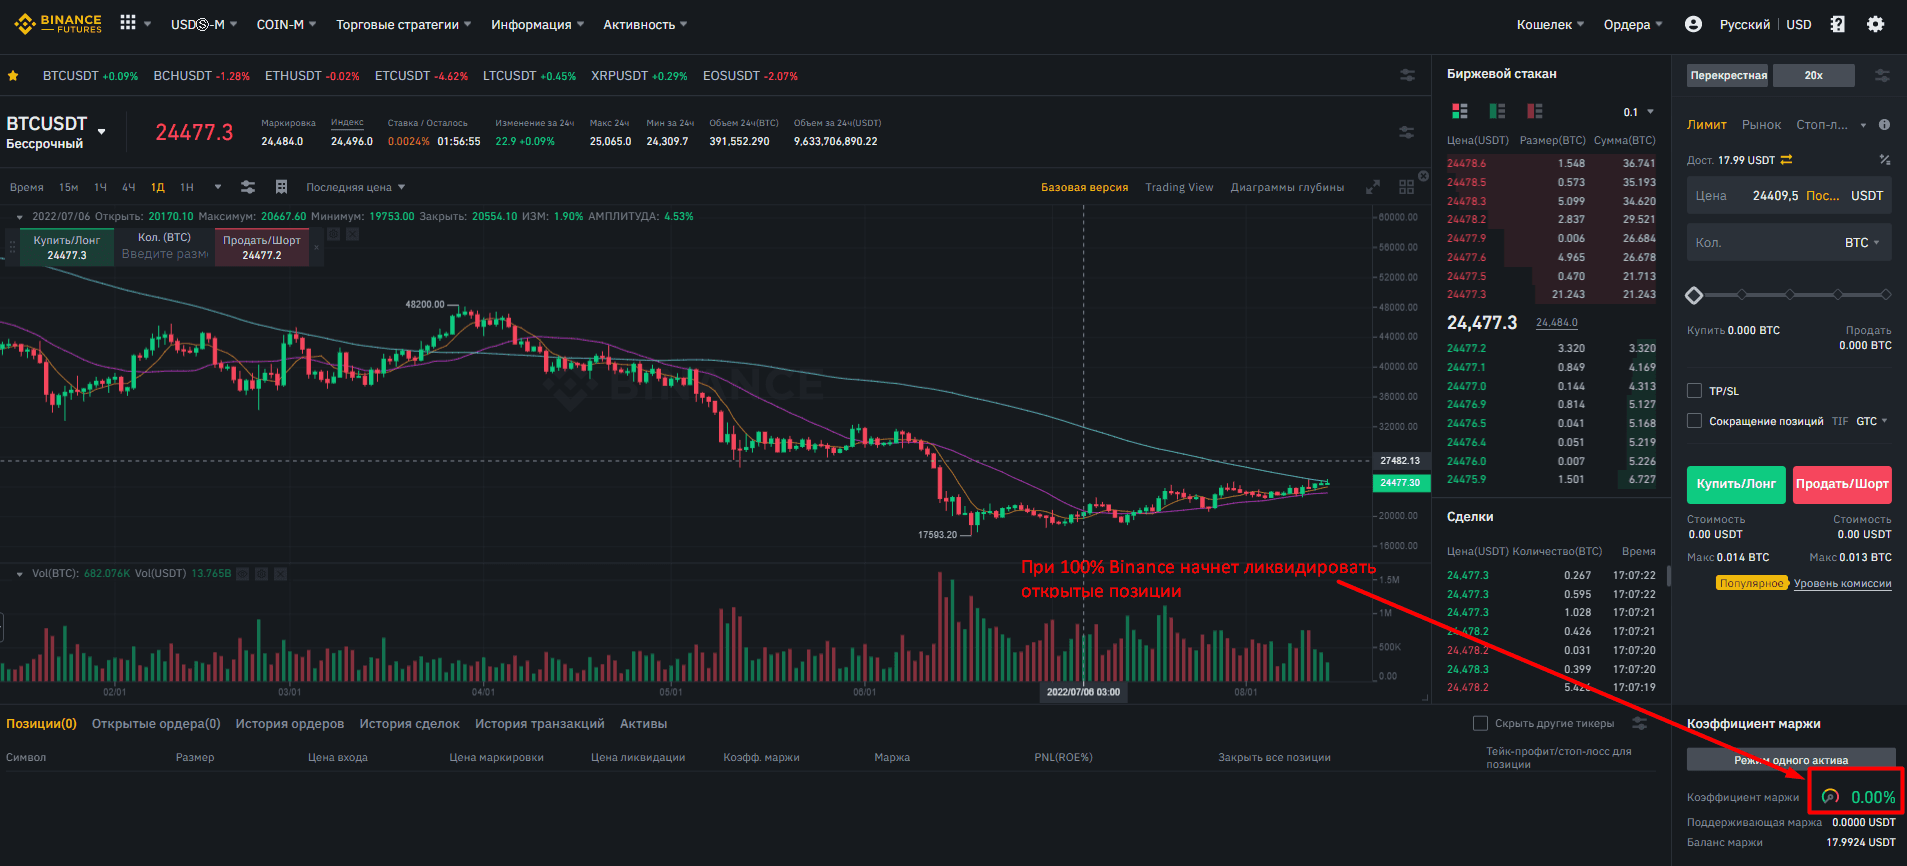1907x866 pixels.
Task: Show both bids and asks order book view
Action: [x=1460, y=111]
